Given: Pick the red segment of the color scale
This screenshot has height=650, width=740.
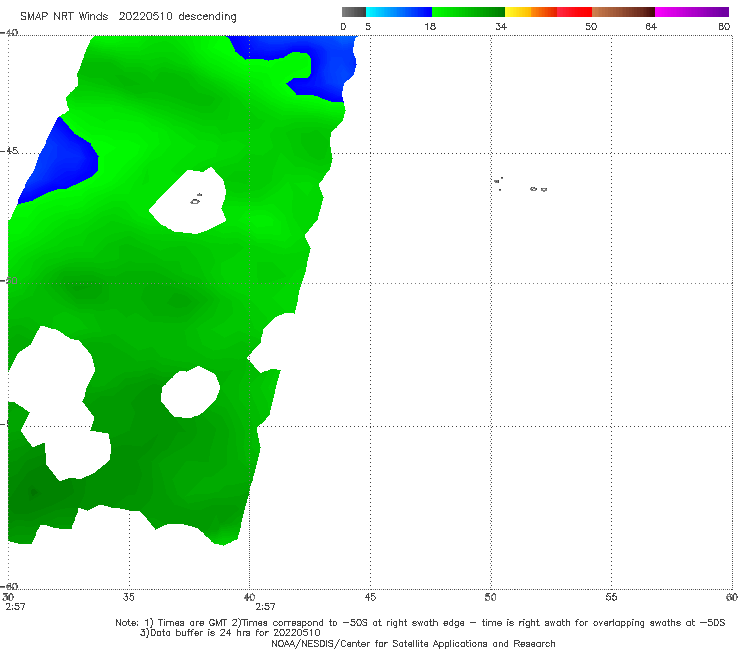Looking at the screenshot, I should click(x=574, y=12).
